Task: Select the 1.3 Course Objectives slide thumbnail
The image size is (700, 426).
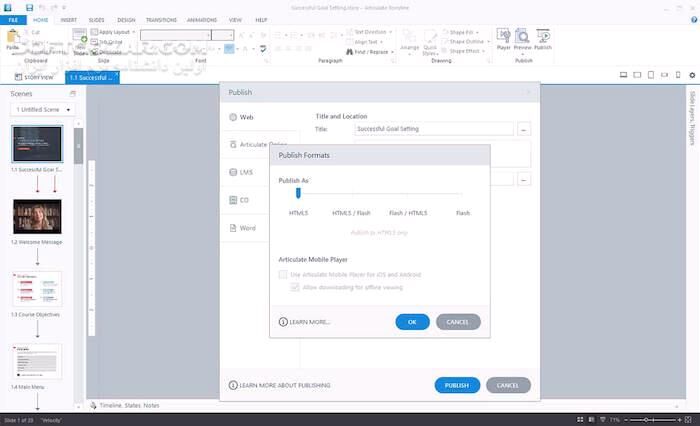Action: click(x=37, y=289)
